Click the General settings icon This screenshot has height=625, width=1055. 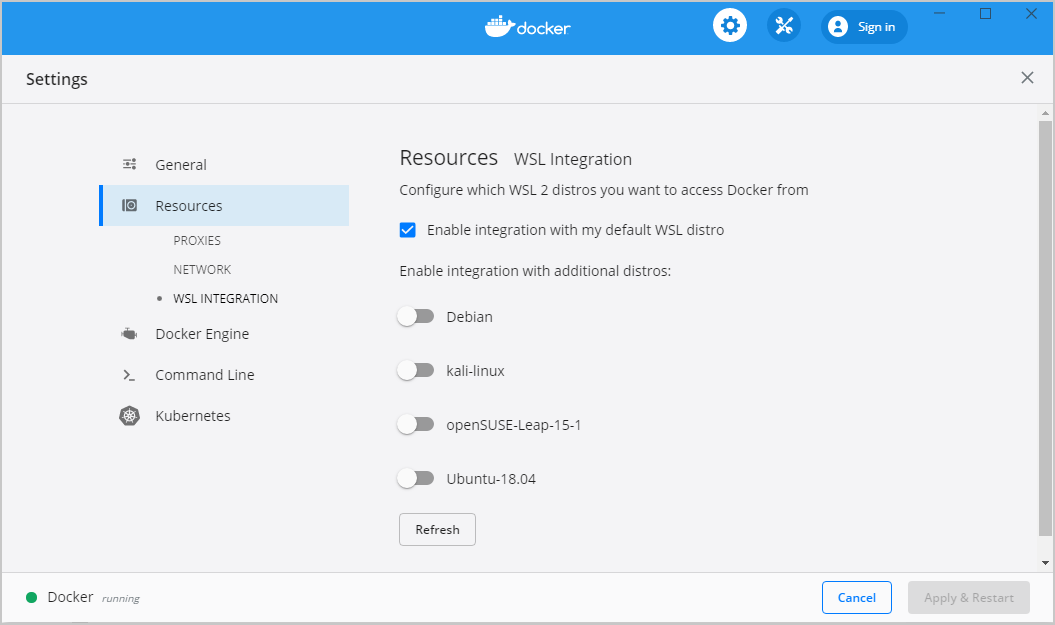click(x=129, y=163)
